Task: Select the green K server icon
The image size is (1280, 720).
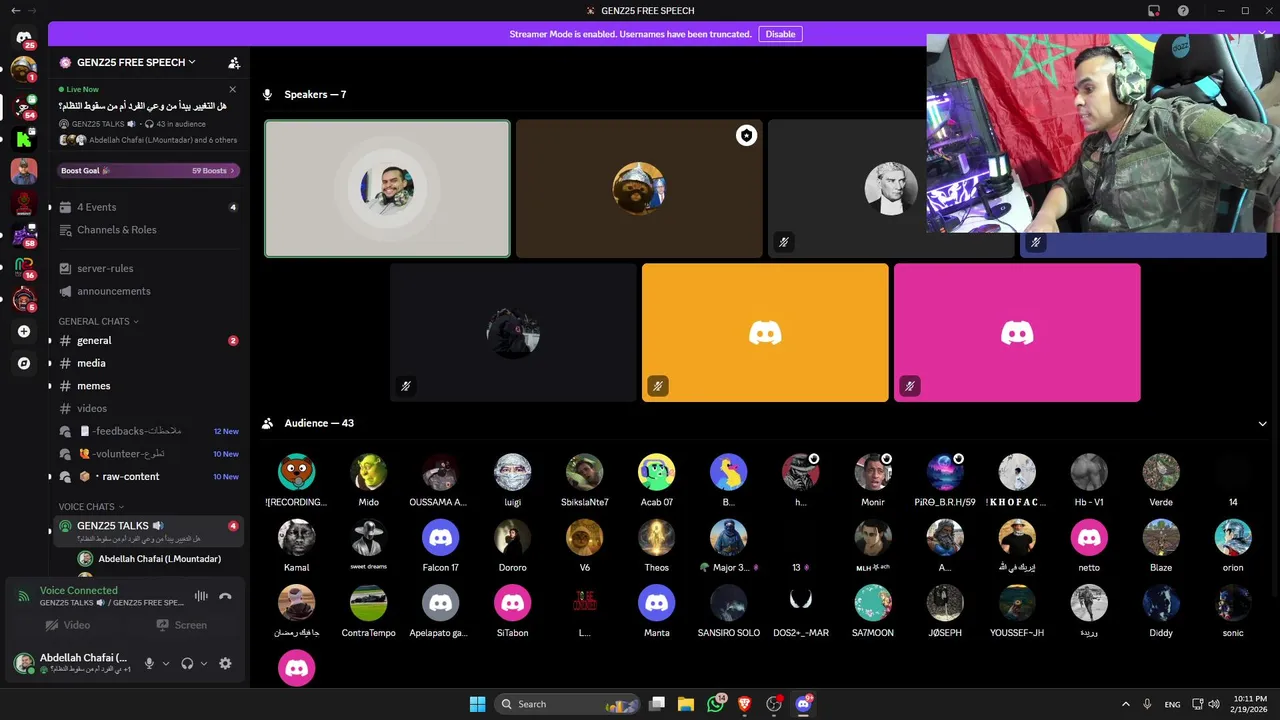Action: point(24,139)
